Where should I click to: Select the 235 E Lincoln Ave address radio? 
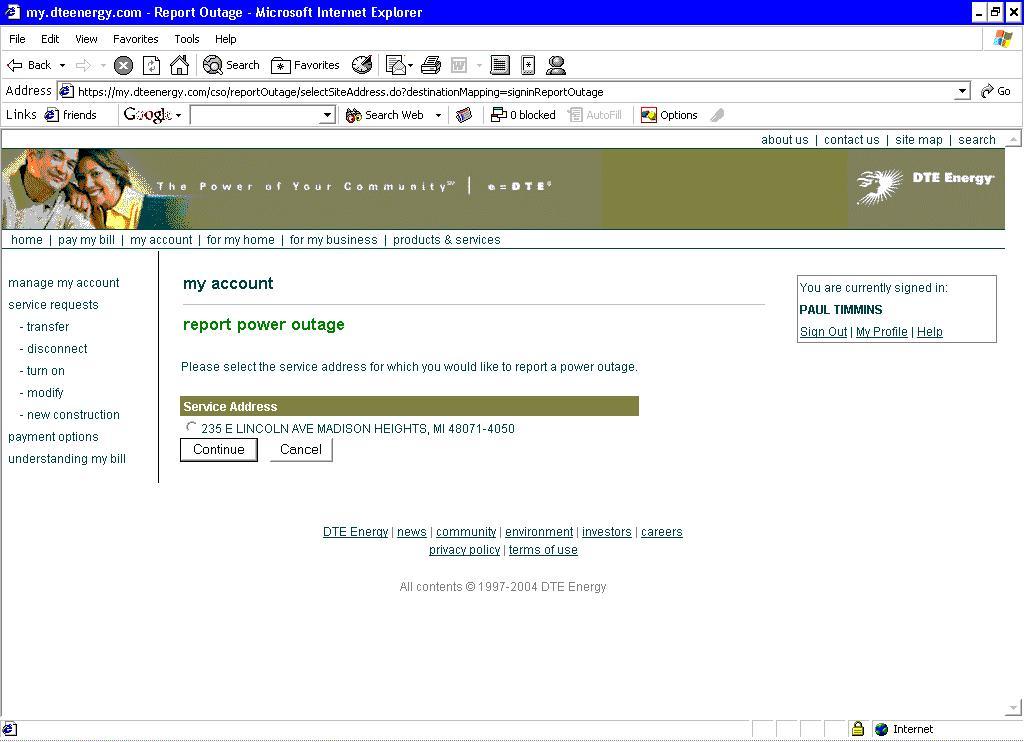point(191,427)
